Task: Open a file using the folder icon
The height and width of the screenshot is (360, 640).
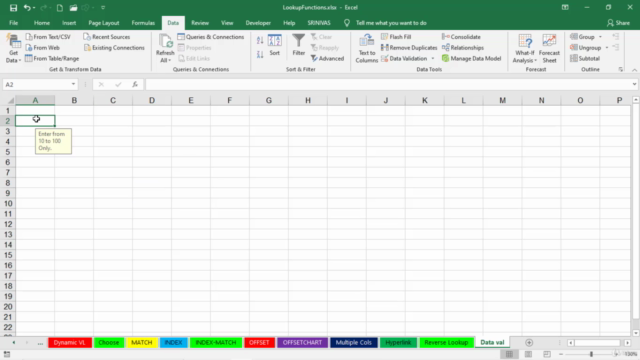Action: pos(73,8)
